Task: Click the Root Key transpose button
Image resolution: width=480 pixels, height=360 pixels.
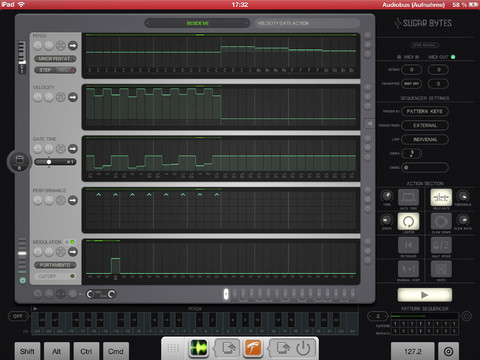Action: (x=411, y=83)
